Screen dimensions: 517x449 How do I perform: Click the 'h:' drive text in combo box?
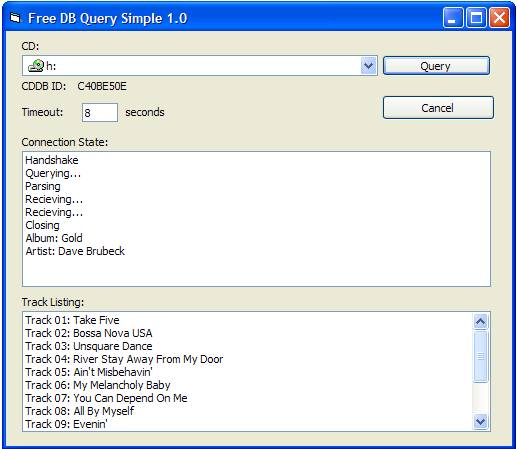click(x=51, y=66)
